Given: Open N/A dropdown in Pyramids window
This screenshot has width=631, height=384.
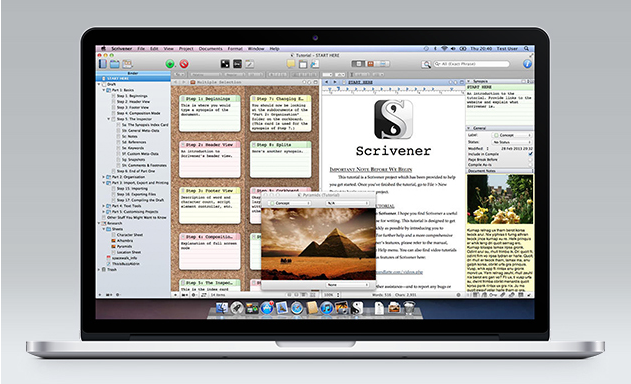Looking at the screenshot, I should (348, 203).
